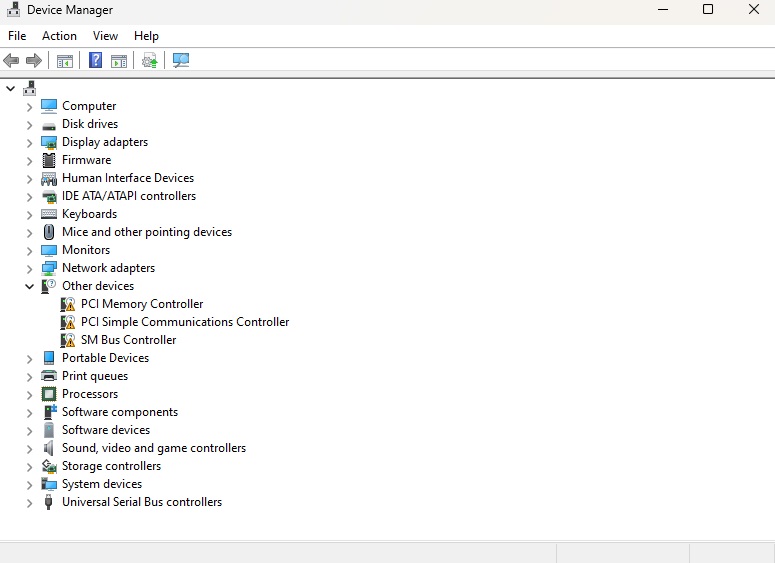Select Mice and other pointing devices

coord(146,232)
